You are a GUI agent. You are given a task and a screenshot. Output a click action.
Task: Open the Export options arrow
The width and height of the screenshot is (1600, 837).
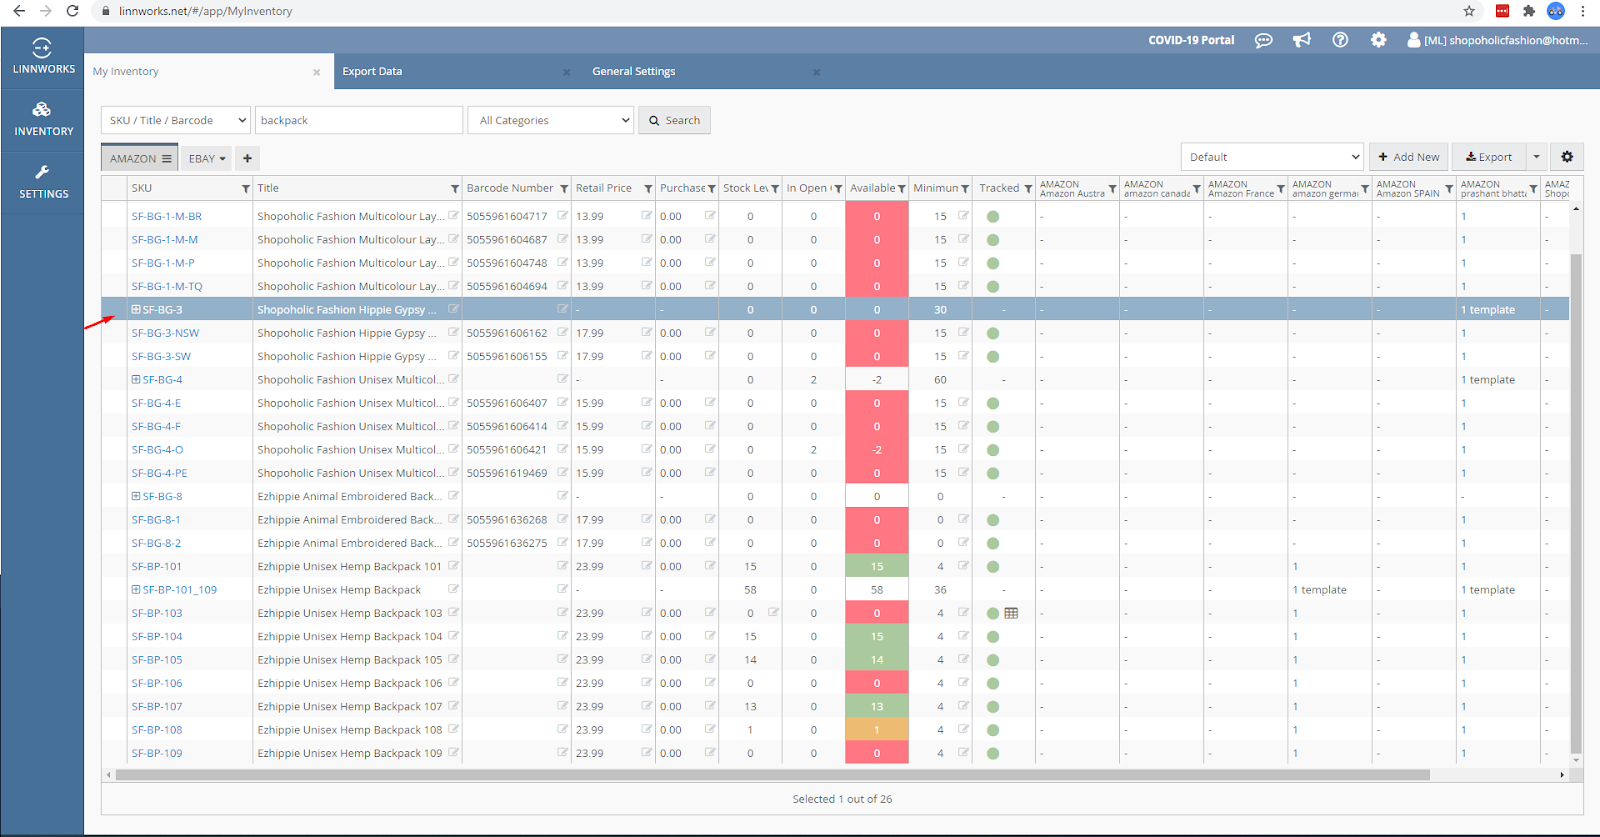click(1537, 157)
